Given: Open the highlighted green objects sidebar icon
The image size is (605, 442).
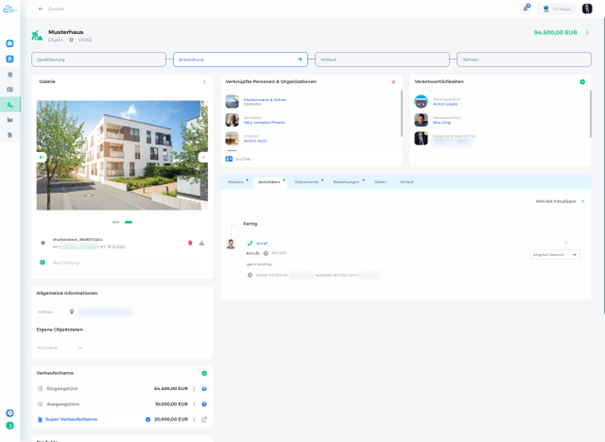Looking at the screenshot, I should (x=10, y=105).
